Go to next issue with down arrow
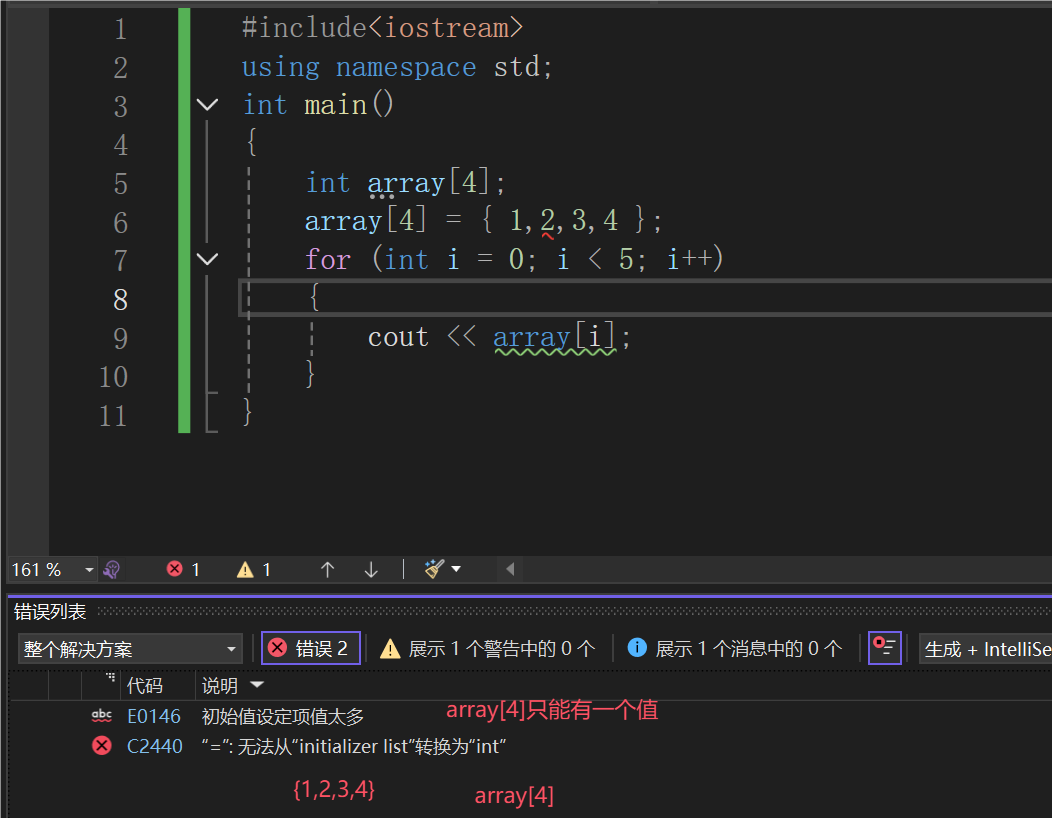The height and width of the screenshot is (818, 1052). pyautogui.click(x=371, y=570)
